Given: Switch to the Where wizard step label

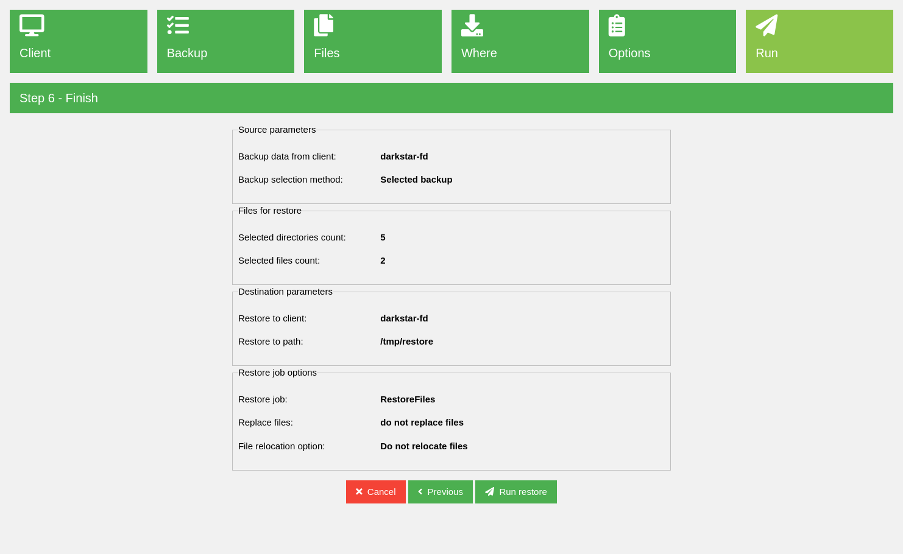Looking at the screenshot, I should click(479, 53).
